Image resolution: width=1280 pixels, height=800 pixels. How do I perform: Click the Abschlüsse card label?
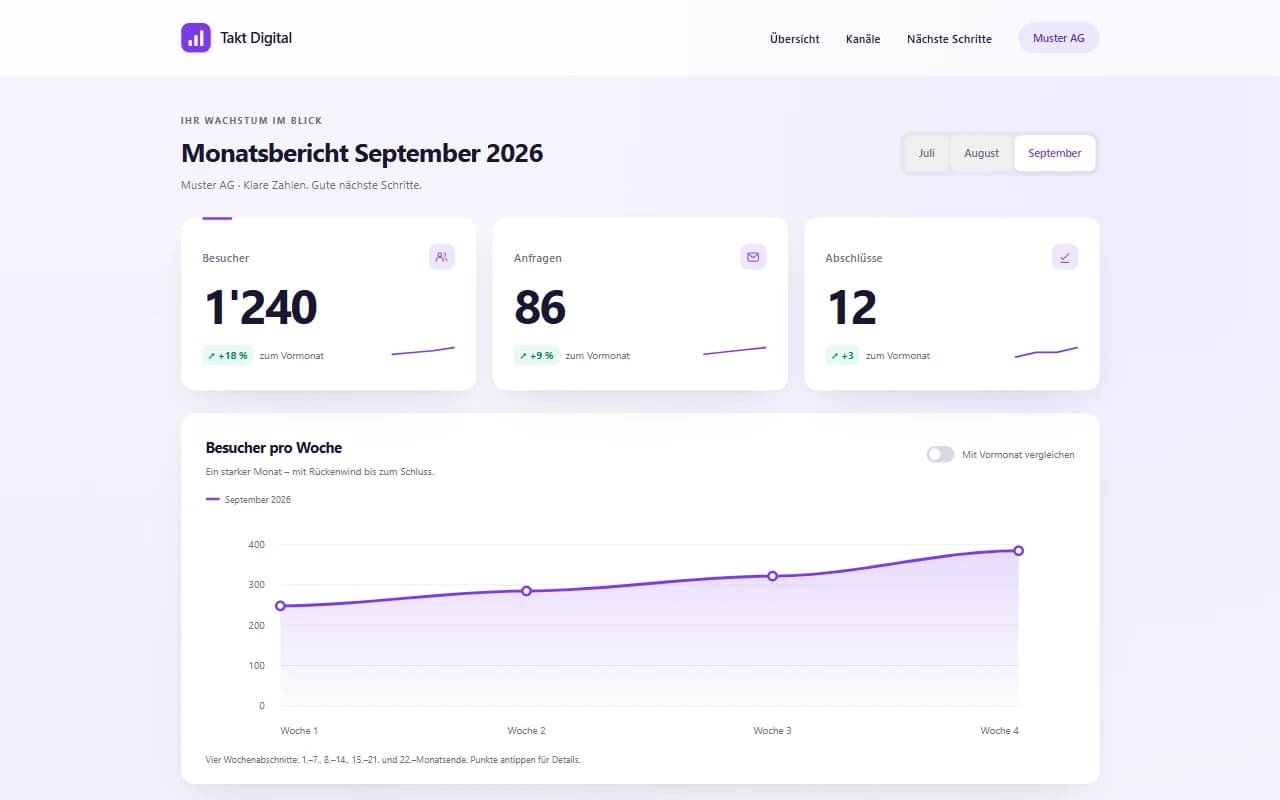854,258
